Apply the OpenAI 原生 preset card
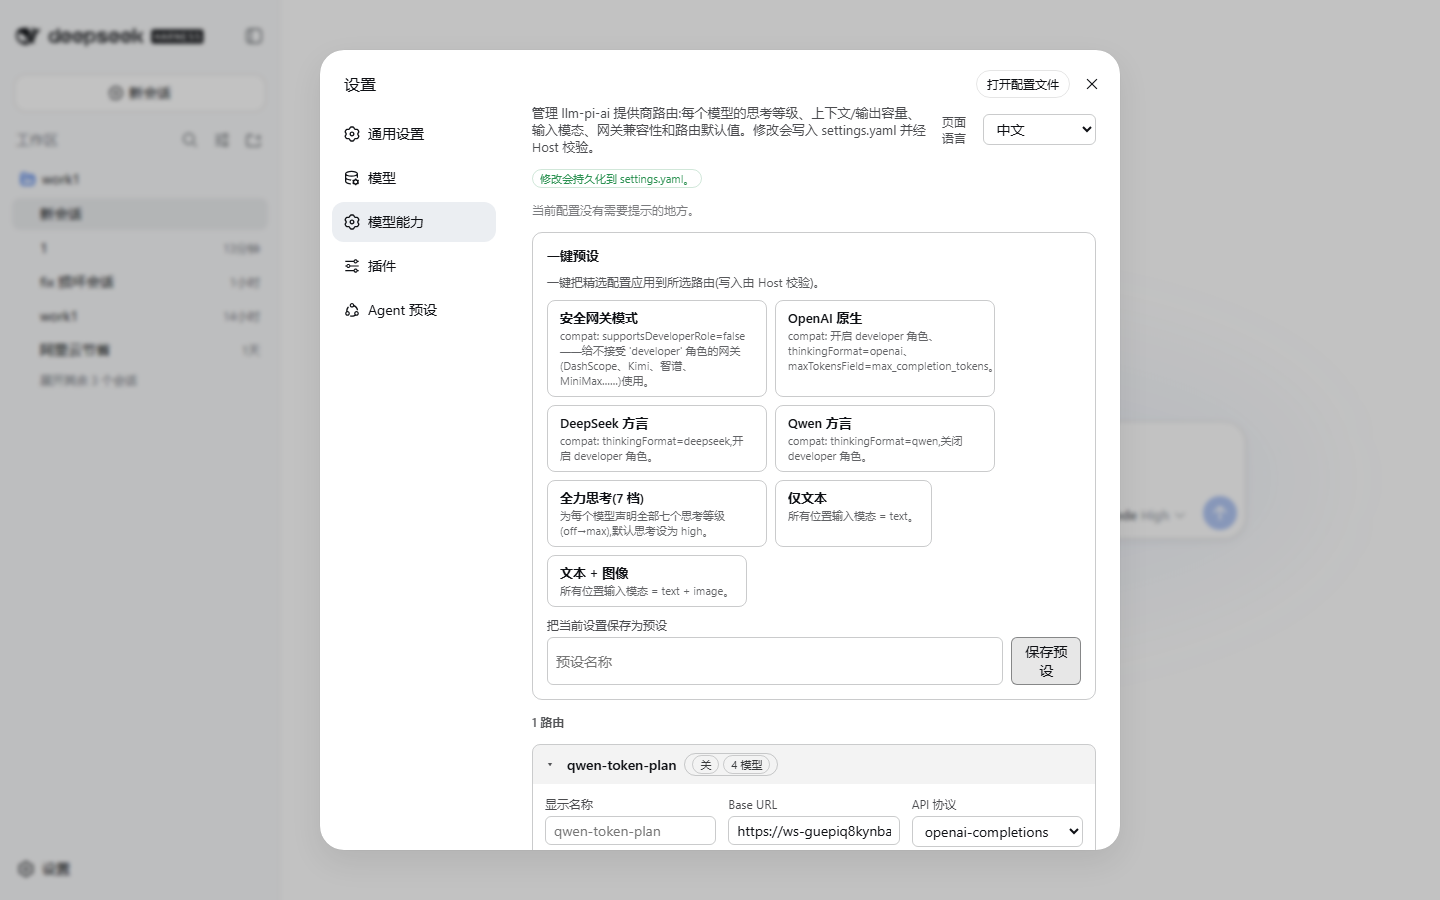Screen dimensions: 1440x900 coord(885,348)
